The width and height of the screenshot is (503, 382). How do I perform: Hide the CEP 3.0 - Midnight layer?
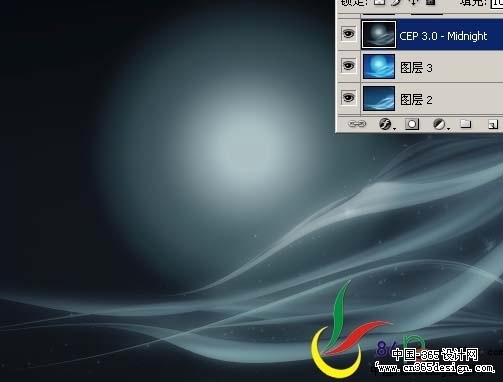[x=348, y=34]
